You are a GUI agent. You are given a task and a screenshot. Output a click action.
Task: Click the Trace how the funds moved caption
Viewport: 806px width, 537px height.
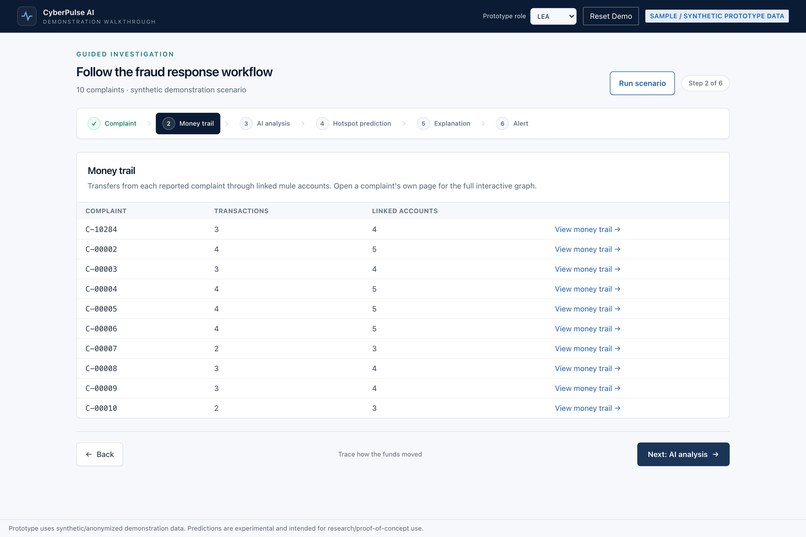380,454
